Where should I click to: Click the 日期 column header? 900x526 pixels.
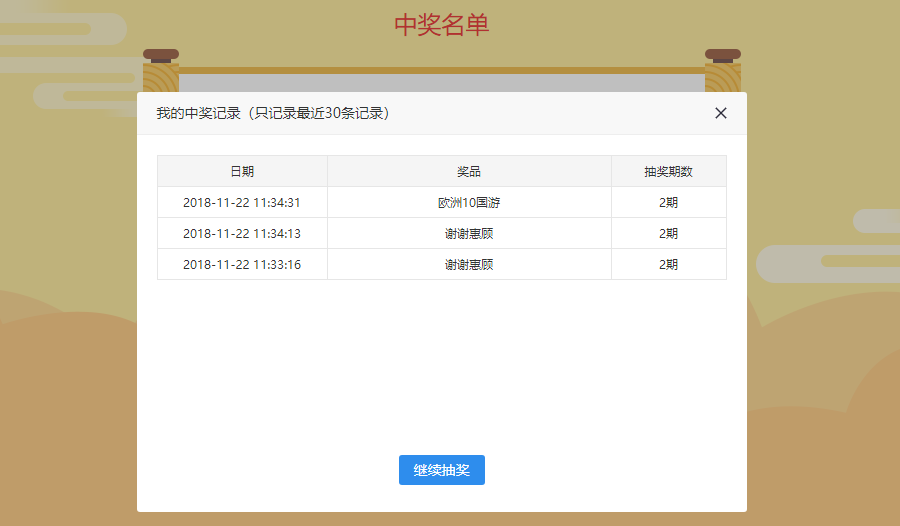pyautogui.click(x=242, y=172)
